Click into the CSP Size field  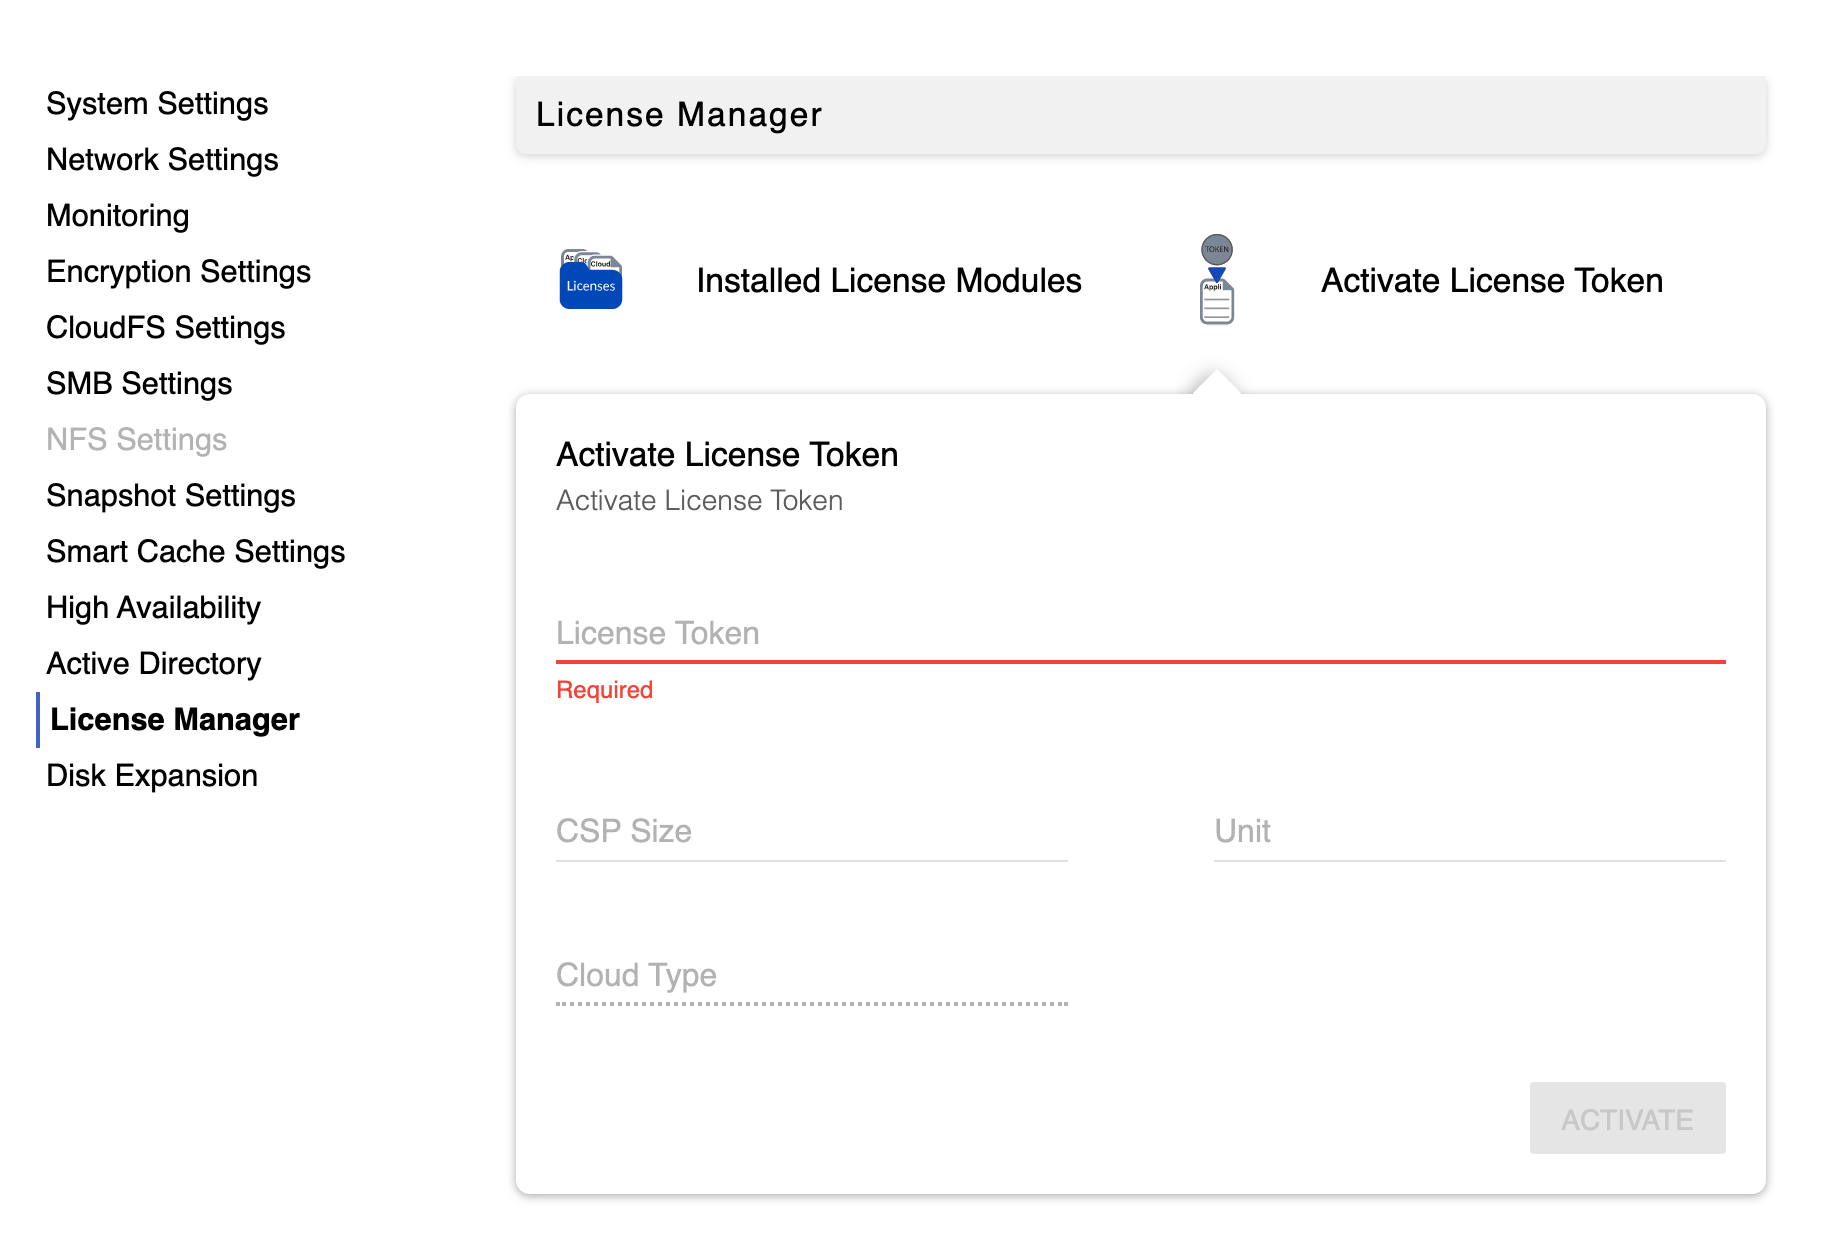(812, 832)
